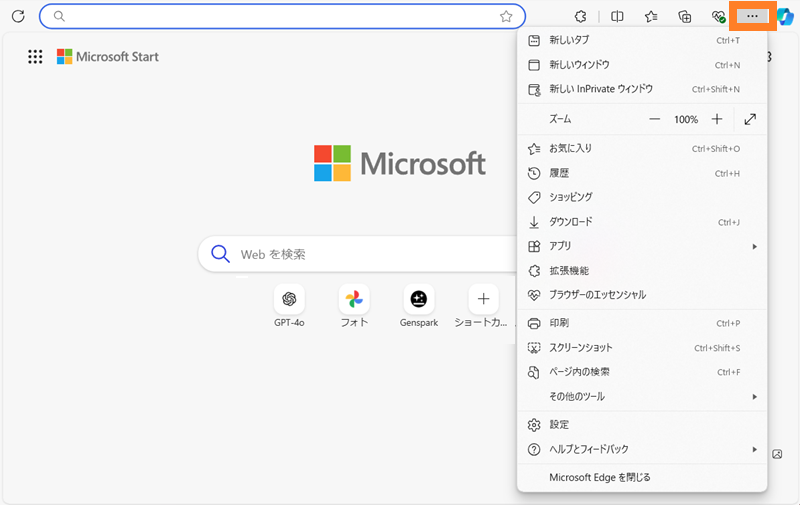Click the Web を検索 search box
The height and width of the screenshot is (505, 800).
click(357, 254)
